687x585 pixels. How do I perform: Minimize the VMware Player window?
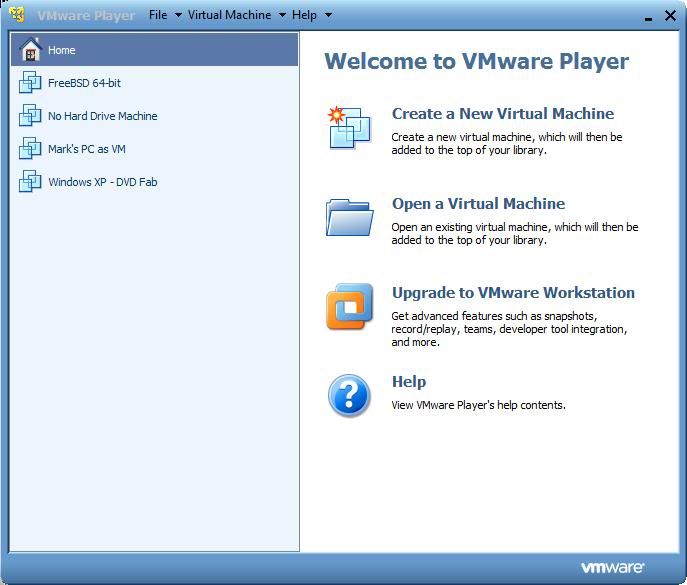648,18
